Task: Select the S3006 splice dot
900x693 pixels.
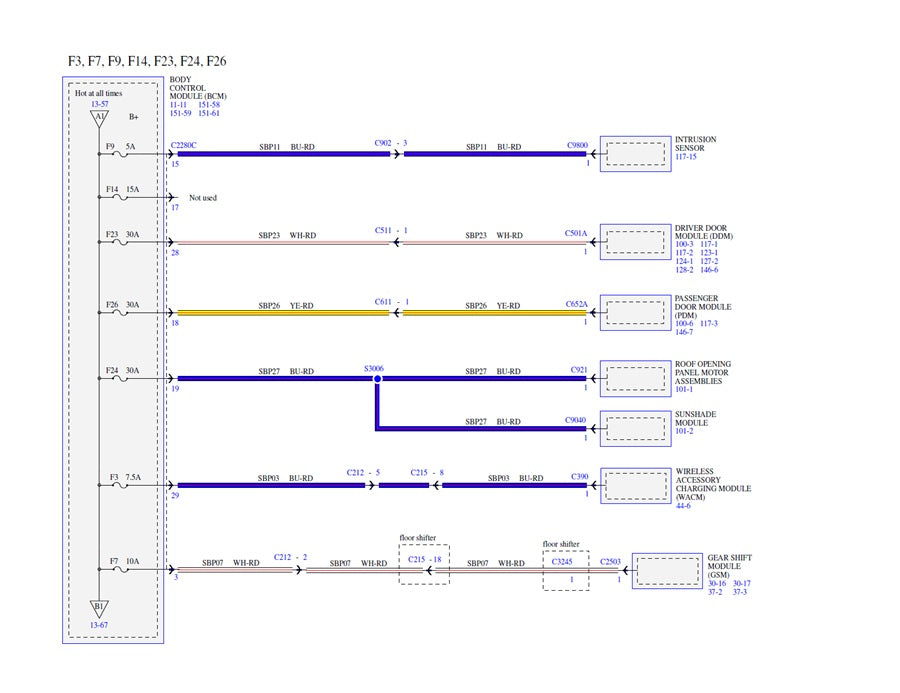Action: pyautogui.click(x=377, y=380)
